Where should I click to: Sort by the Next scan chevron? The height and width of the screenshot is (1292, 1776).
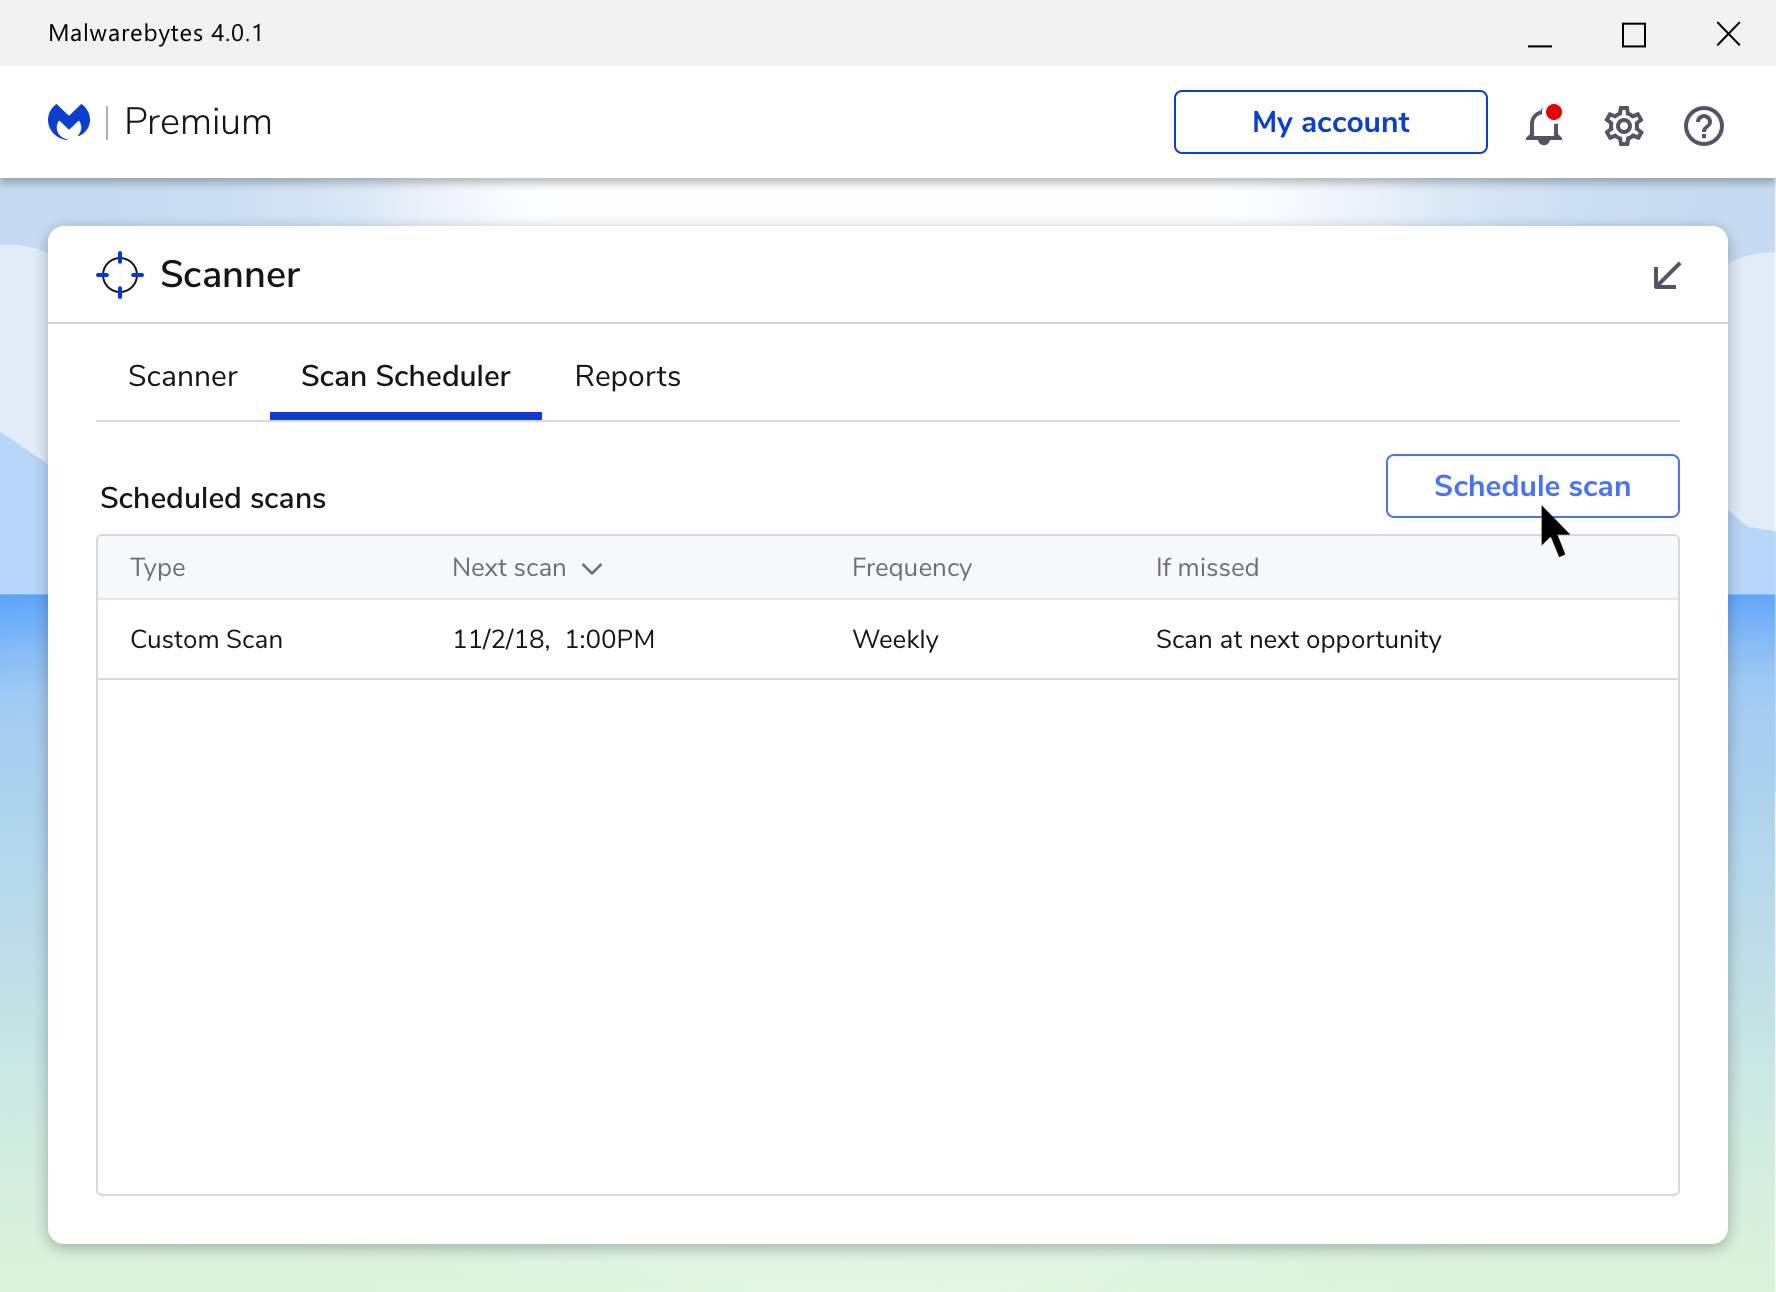[592, 569]
